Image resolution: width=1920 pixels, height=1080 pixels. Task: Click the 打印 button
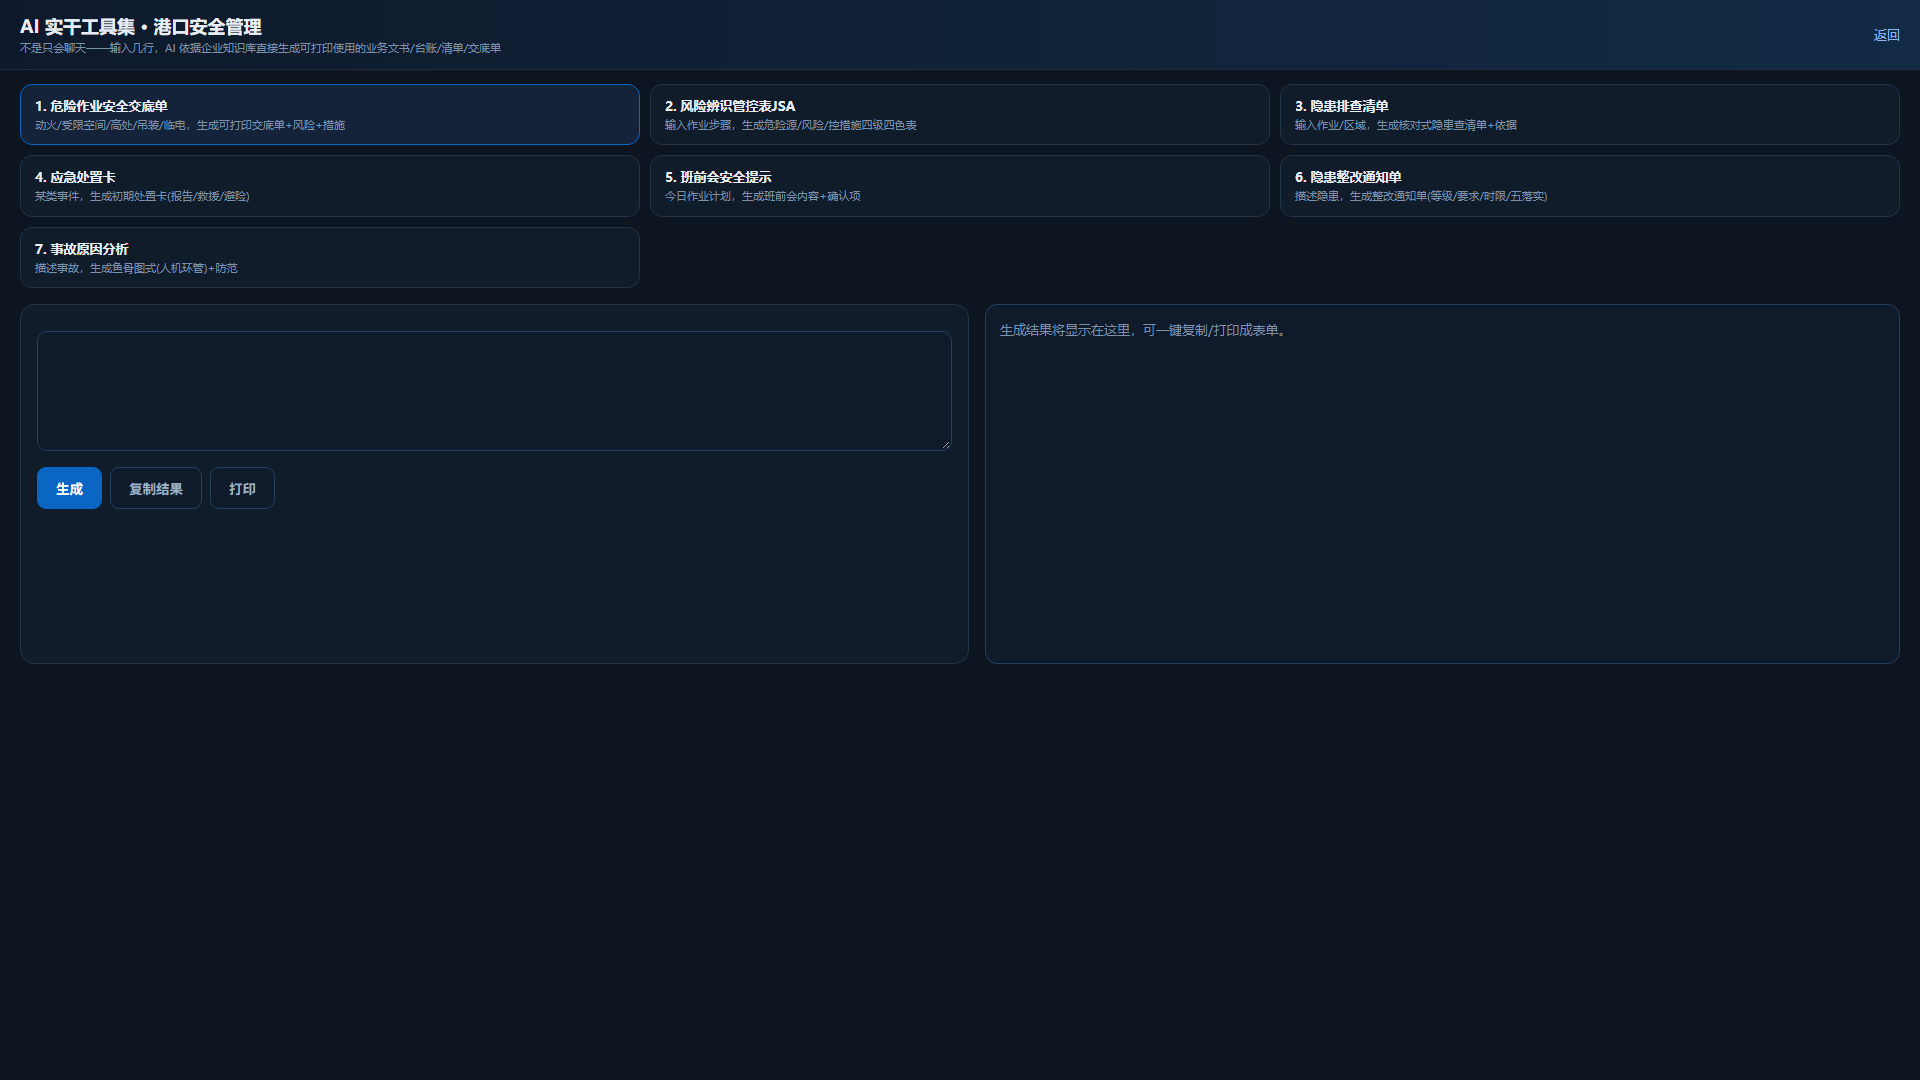[242, 488]
